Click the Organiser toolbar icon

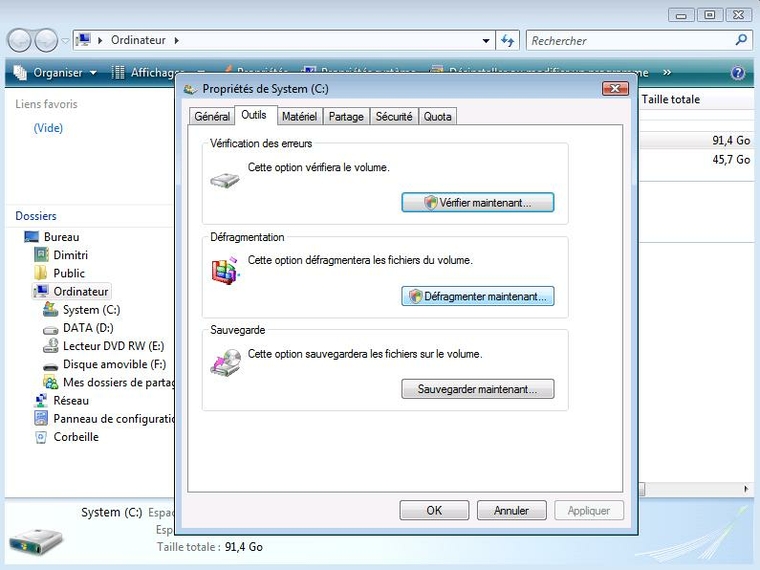tap(20, 73)
